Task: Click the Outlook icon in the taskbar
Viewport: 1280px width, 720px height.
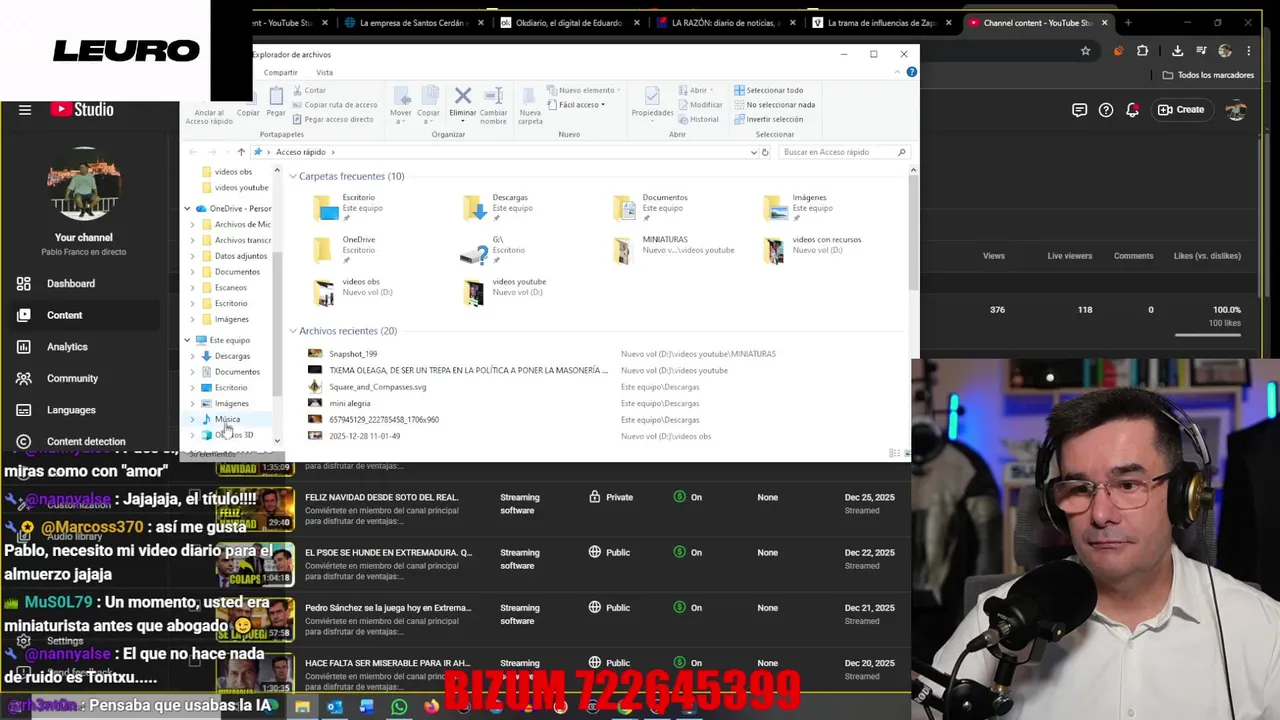Action: 334,707
